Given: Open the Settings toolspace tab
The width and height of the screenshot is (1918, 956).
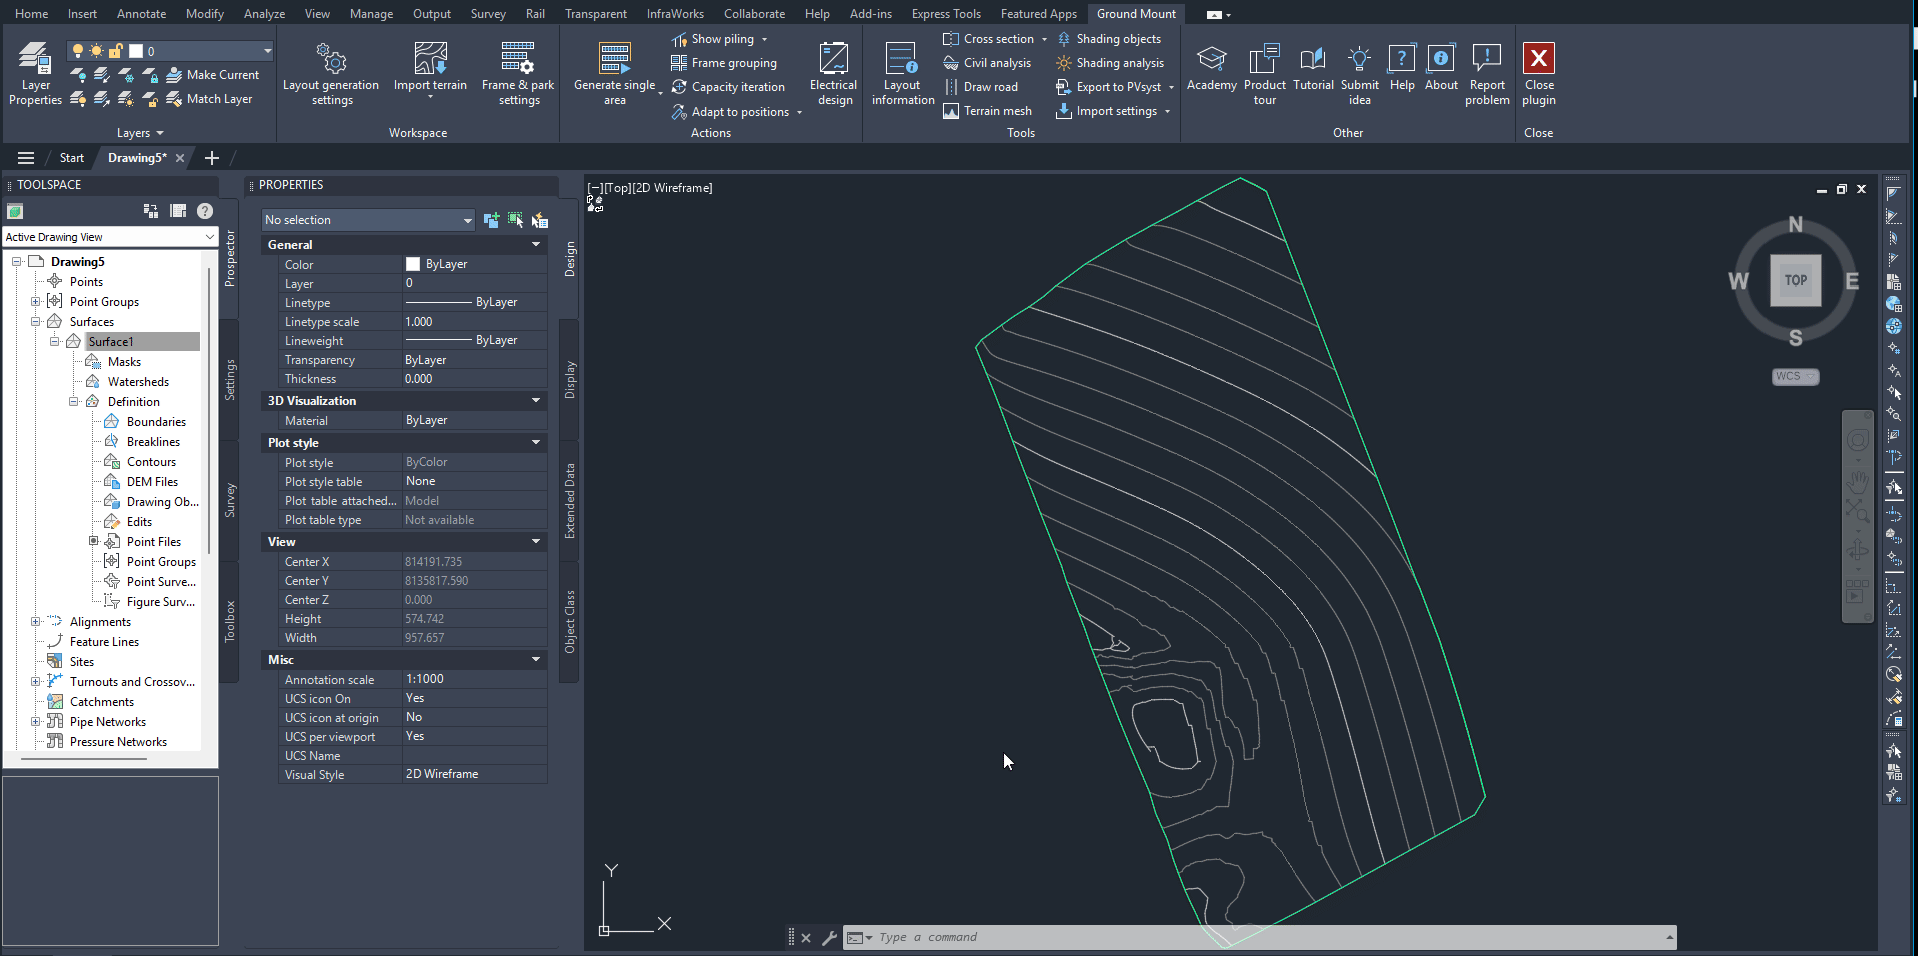Looking at the screenshot, I should 230,380.
